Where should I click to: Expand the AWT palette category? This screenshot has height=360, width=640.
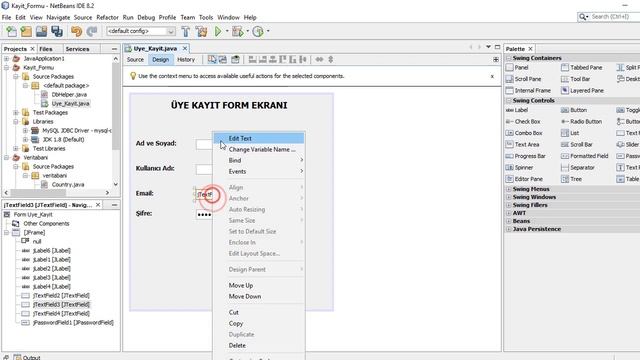tap(509, 213)
